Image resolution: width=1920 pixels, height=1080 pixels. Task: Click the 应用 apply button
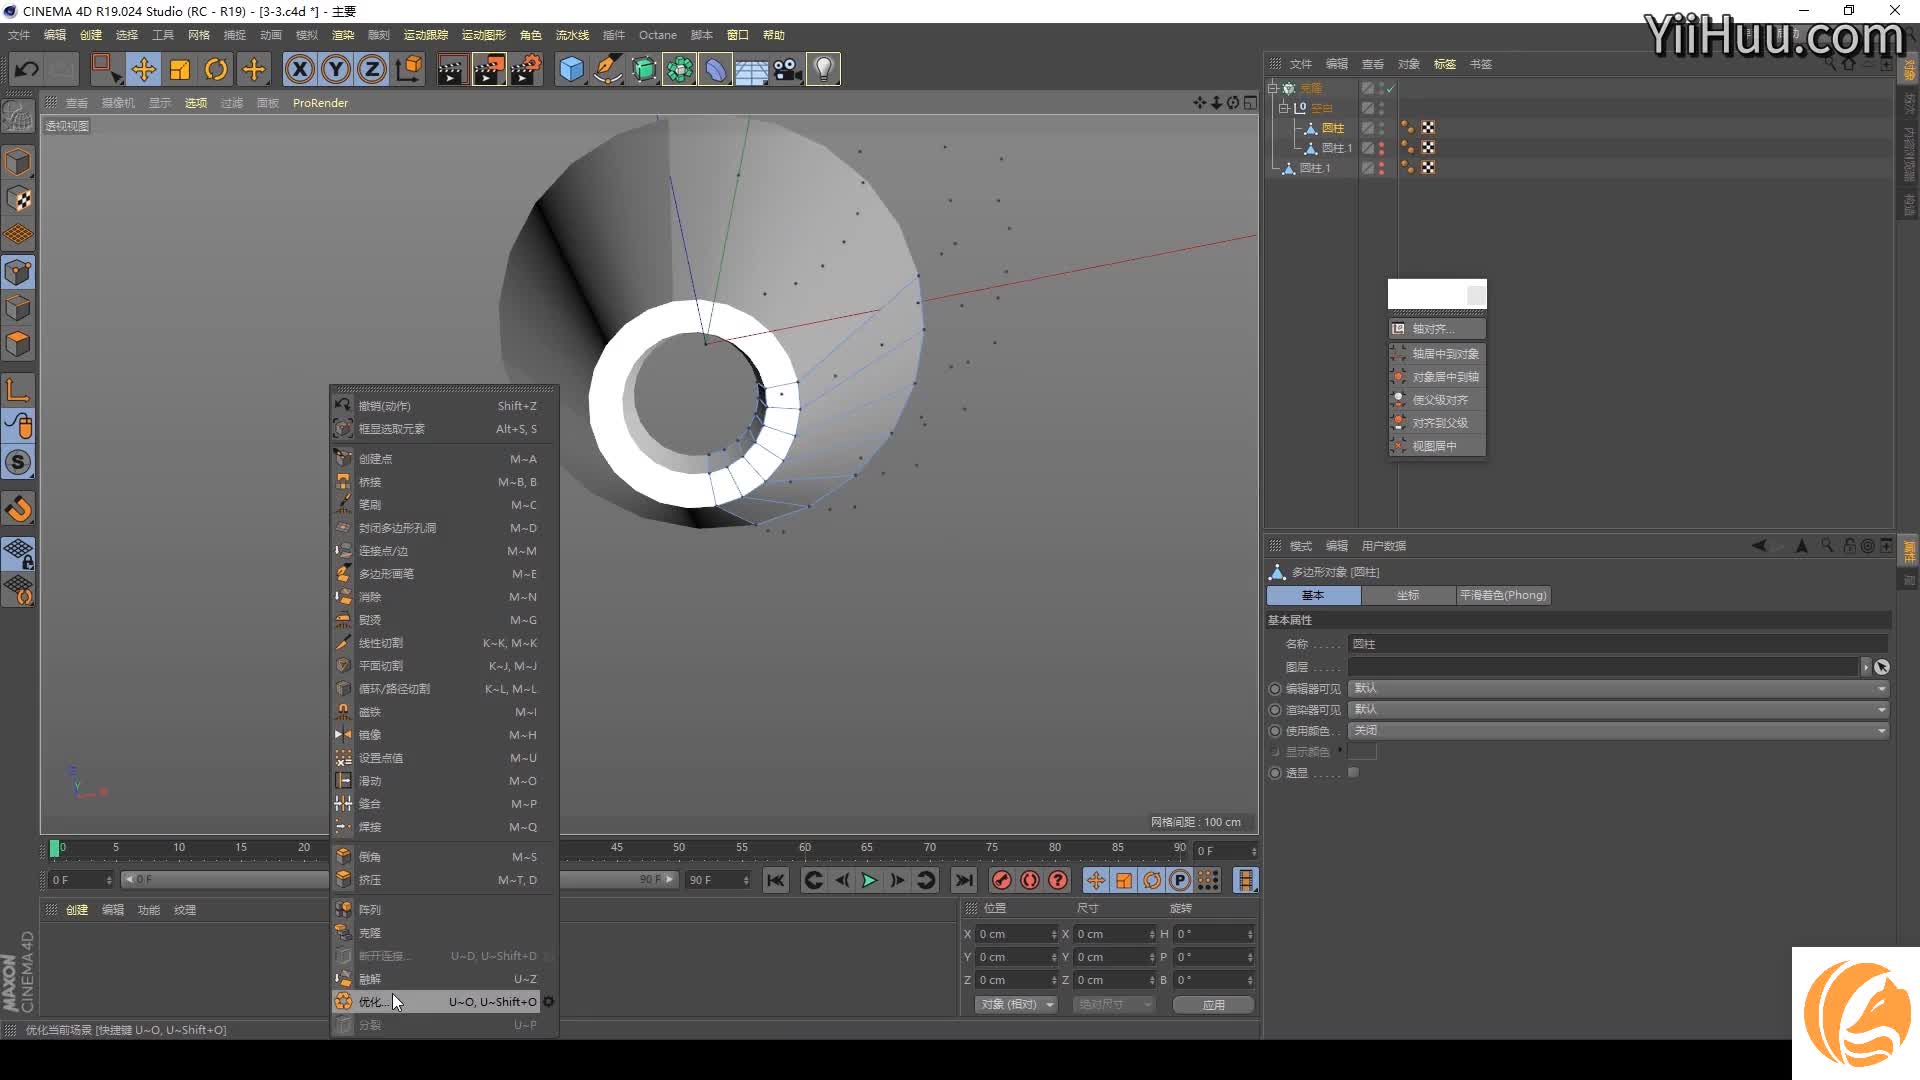pyautogui.click(x=1213, y=1004)
